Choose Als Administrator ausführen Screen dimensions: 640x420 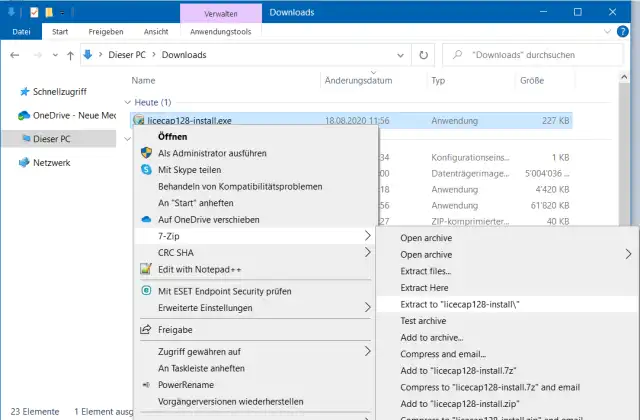point(212,153)
